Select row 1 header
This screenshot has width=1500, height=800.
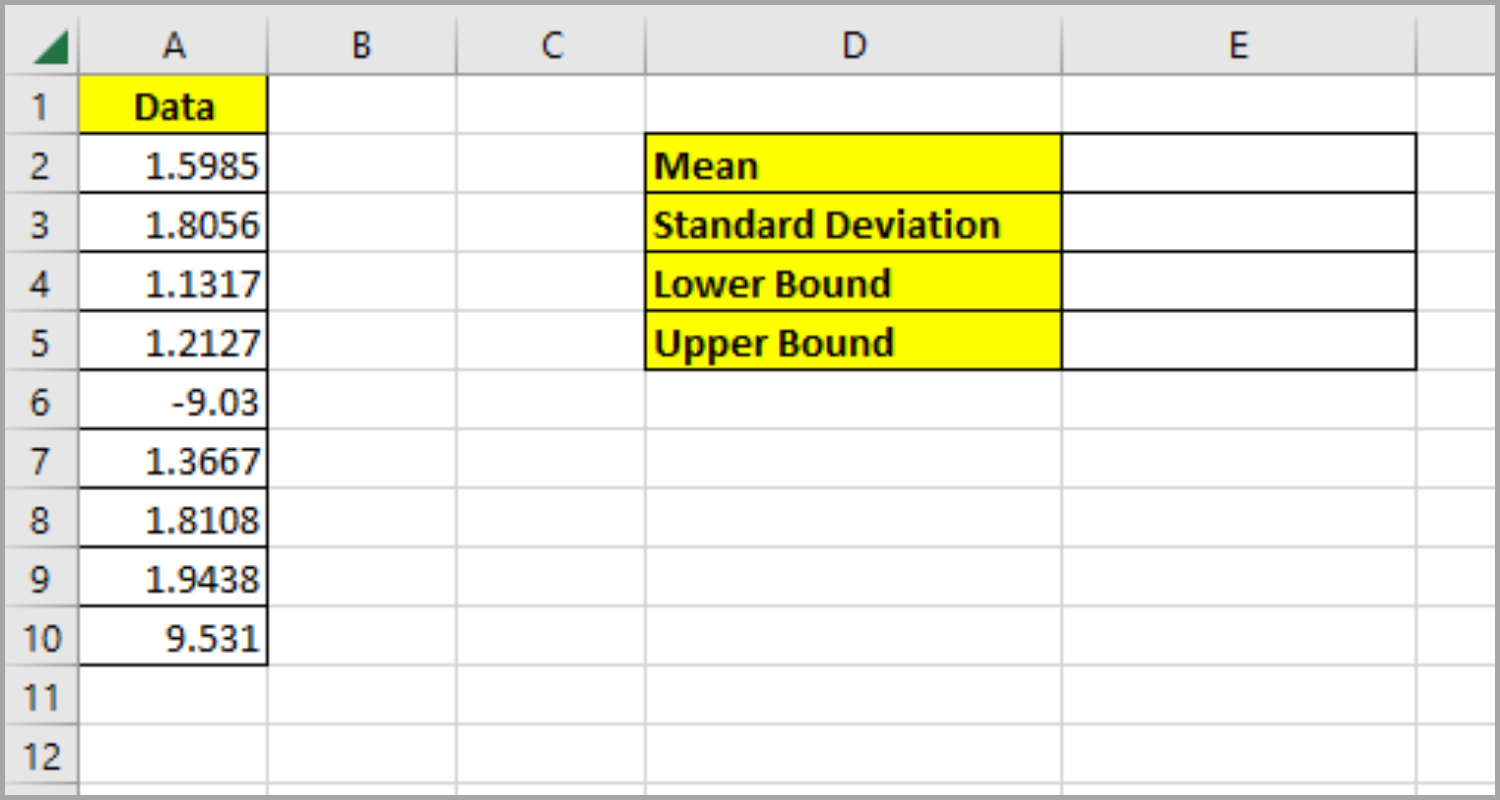tap(42, 104)
